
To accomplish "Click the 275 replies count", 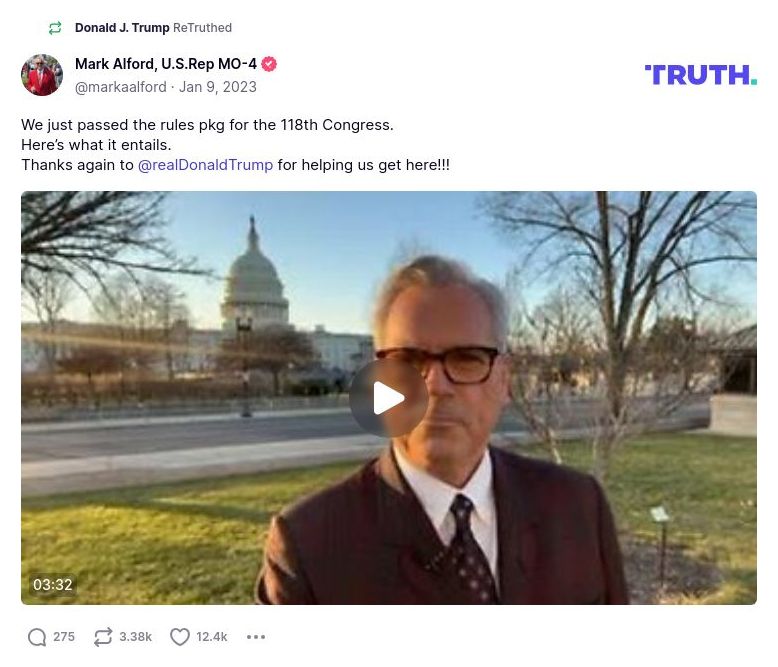I will [64, 637].
